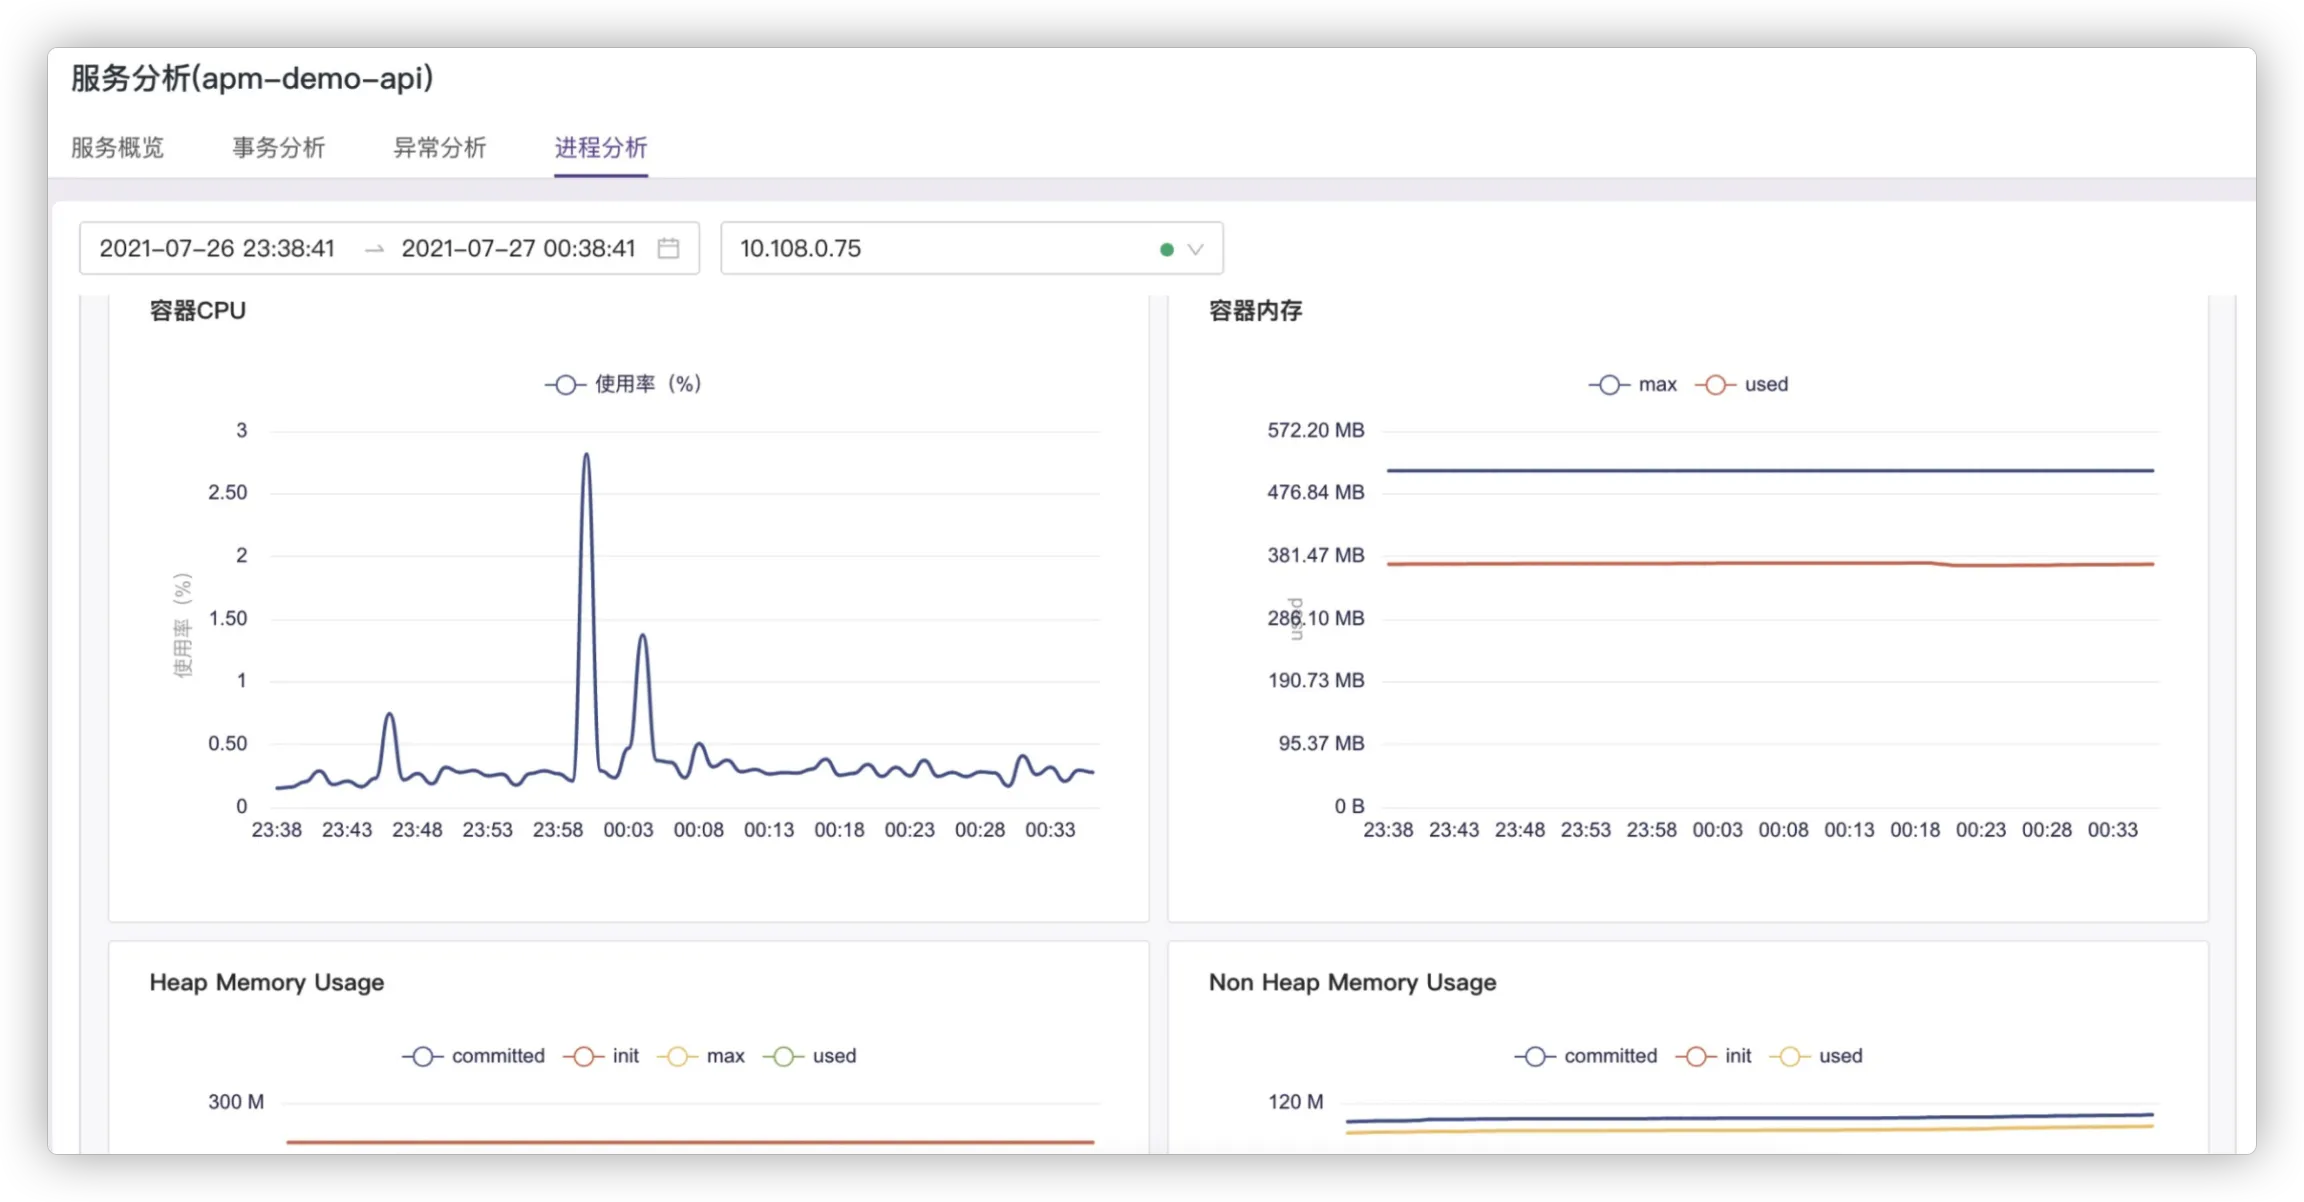2304x1202 pixels.
Task: Open the calendar icon in date range
Action: click(x=668, y=248)
